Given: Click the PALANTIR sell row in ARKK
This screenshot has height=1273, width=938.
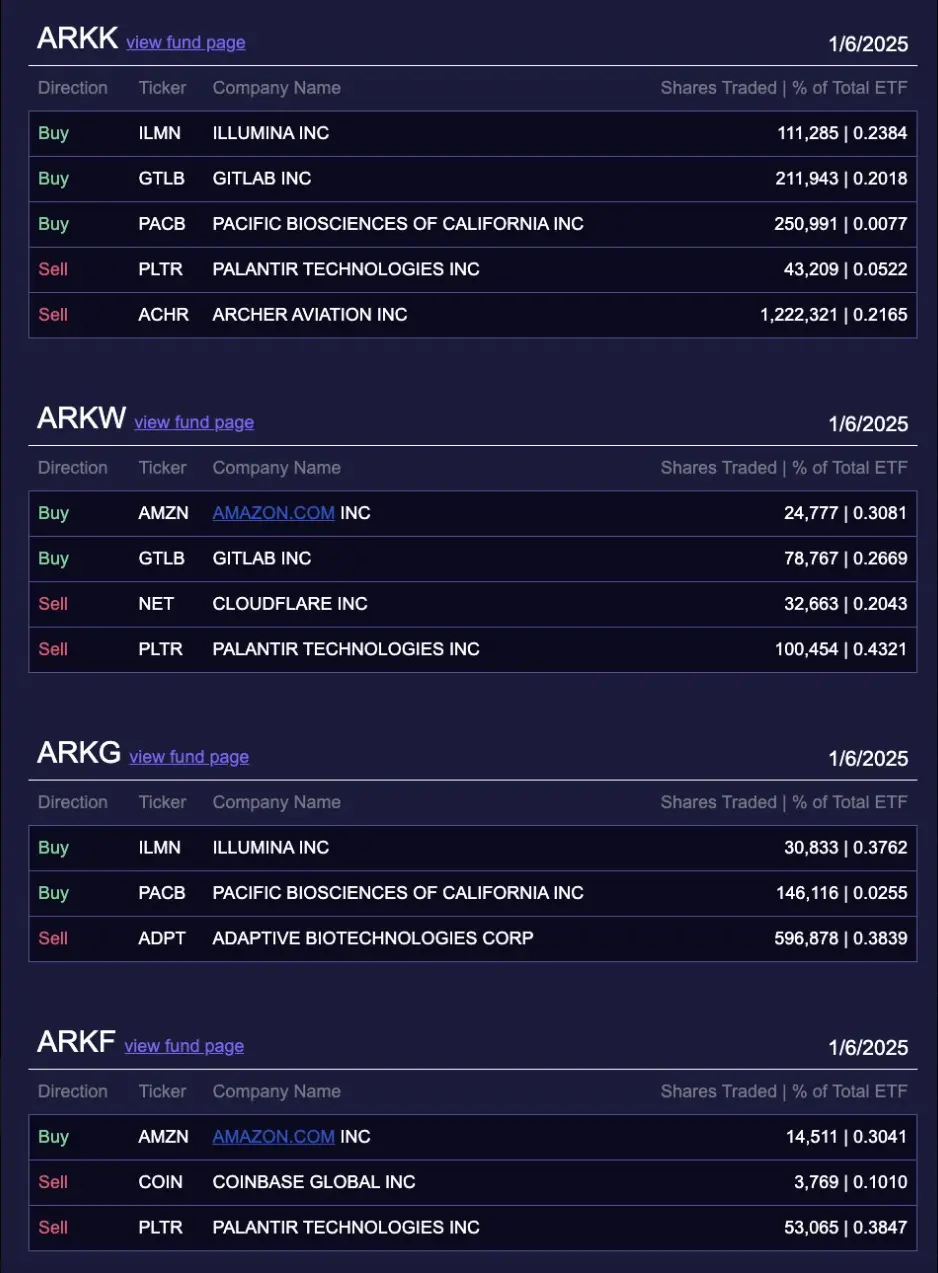Looking at the screenshot, I should [x=470, y=269].
